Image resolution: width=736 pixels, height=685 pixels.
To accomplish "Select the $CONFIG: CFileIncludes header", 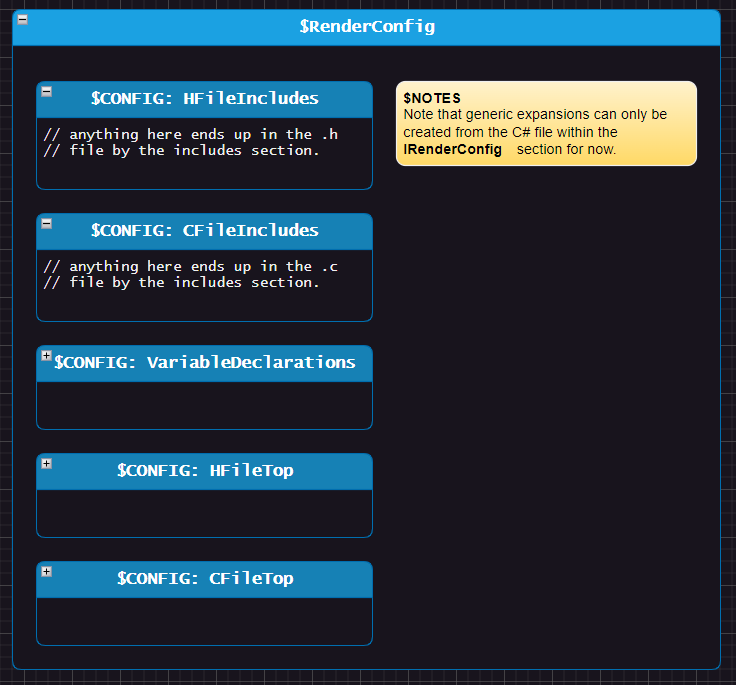I will click(205, 231).
